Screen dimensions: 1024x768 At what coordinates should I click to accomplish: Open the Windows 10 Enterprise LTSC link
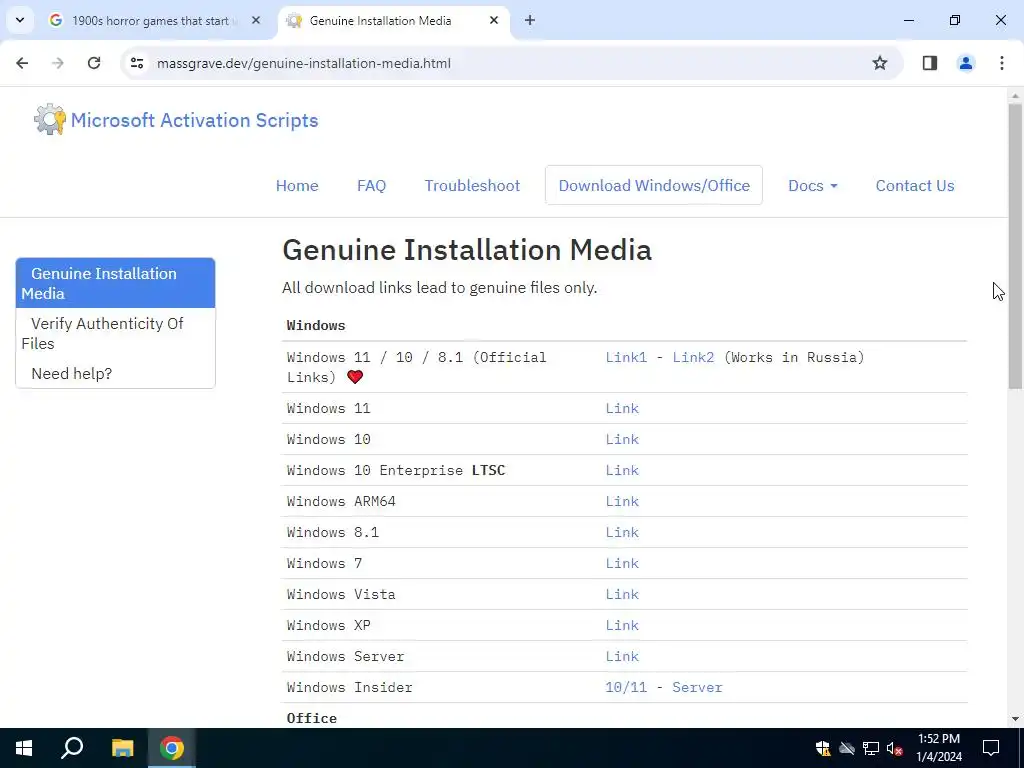coord(622,470)
